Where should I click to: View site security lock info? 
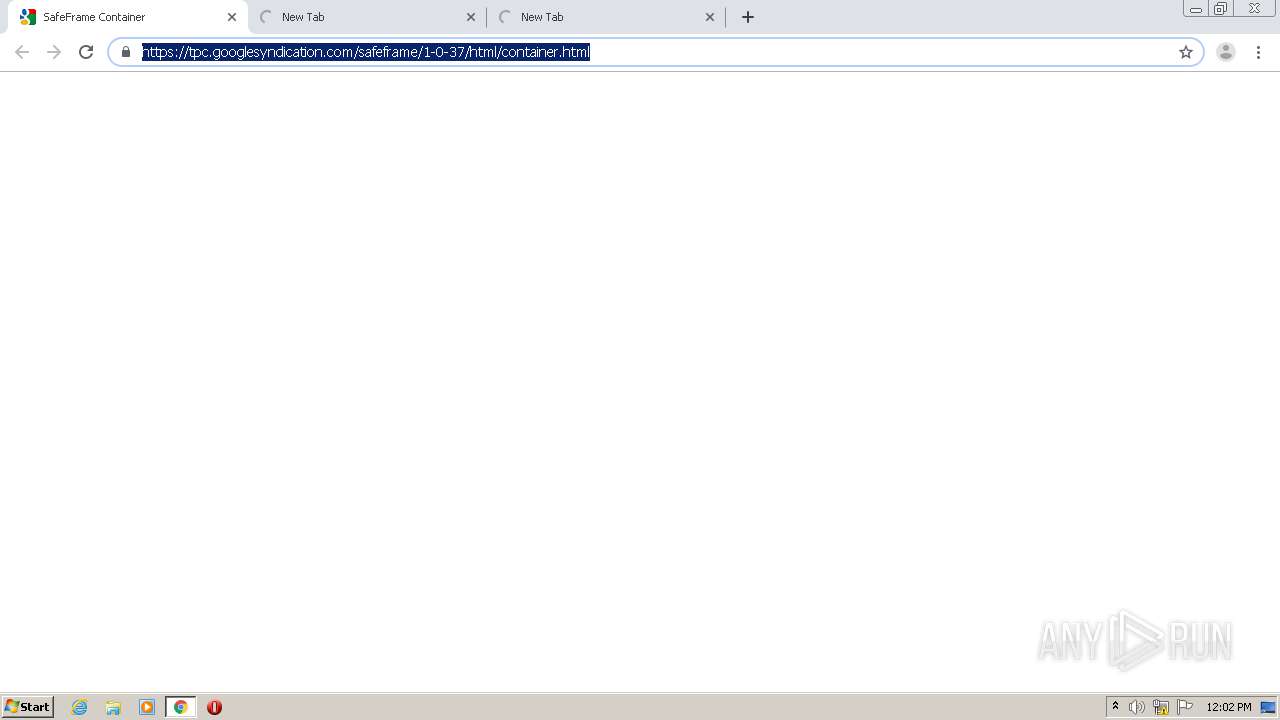coord(126,52)
